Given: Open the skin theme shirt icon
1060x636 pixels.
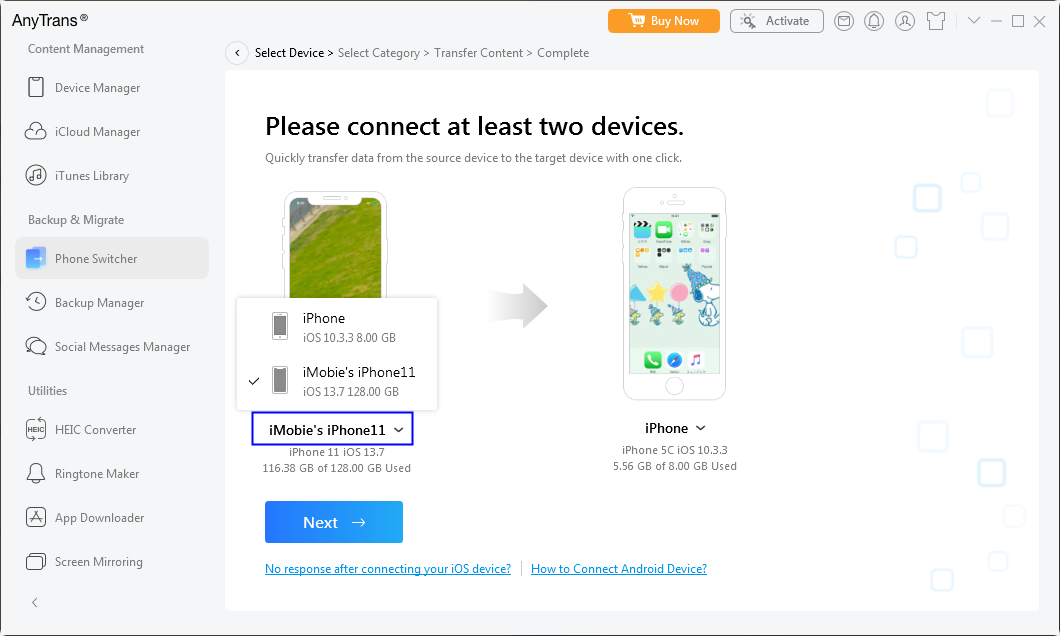Looking at the screenshot, I should click(936, 21).
